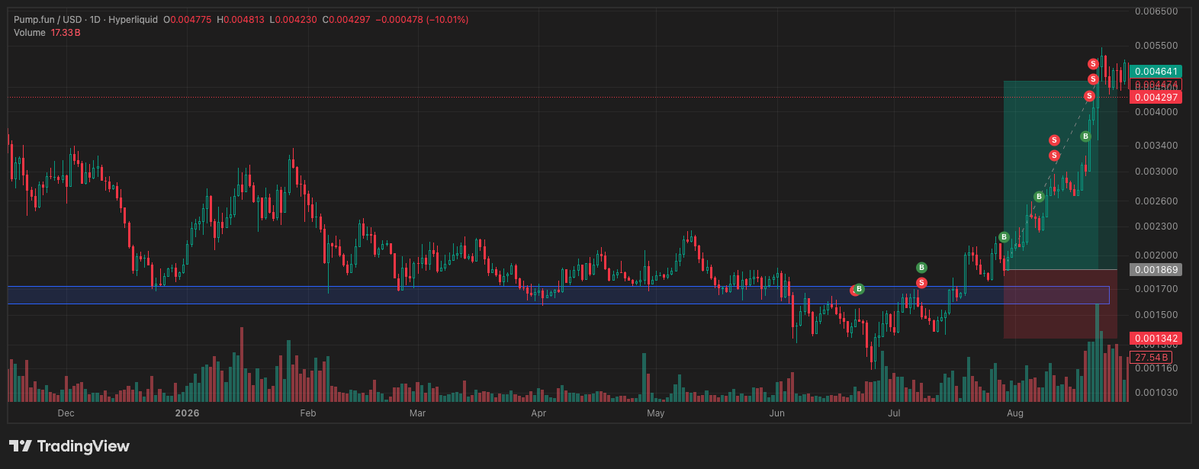Click the Apr label on the time axis

(538, 413)
